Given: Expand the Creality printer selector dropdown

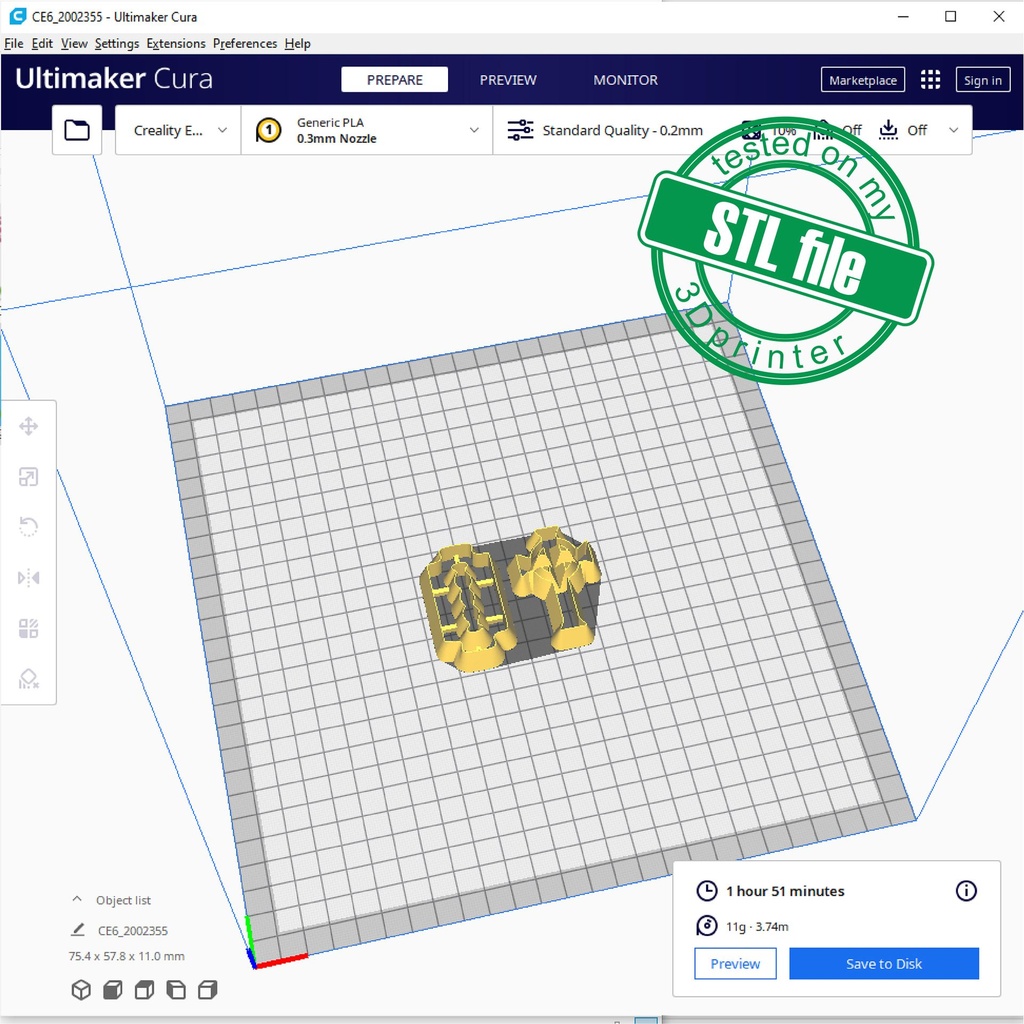Looking at the screenshot, I should [180, 130].
